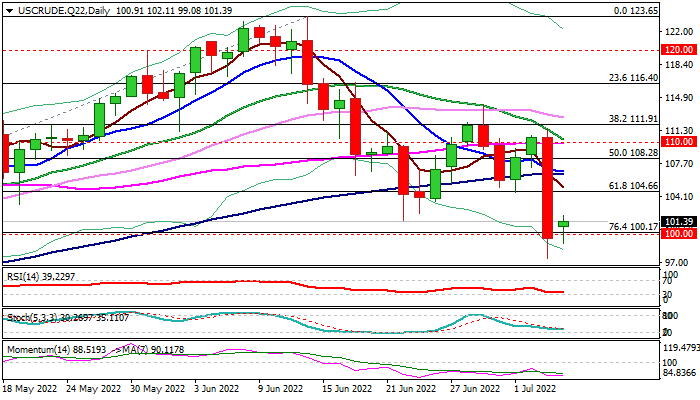
Task: Select the 0.0 123.65 Fibonacci level label
Action: tap(634, 9)
